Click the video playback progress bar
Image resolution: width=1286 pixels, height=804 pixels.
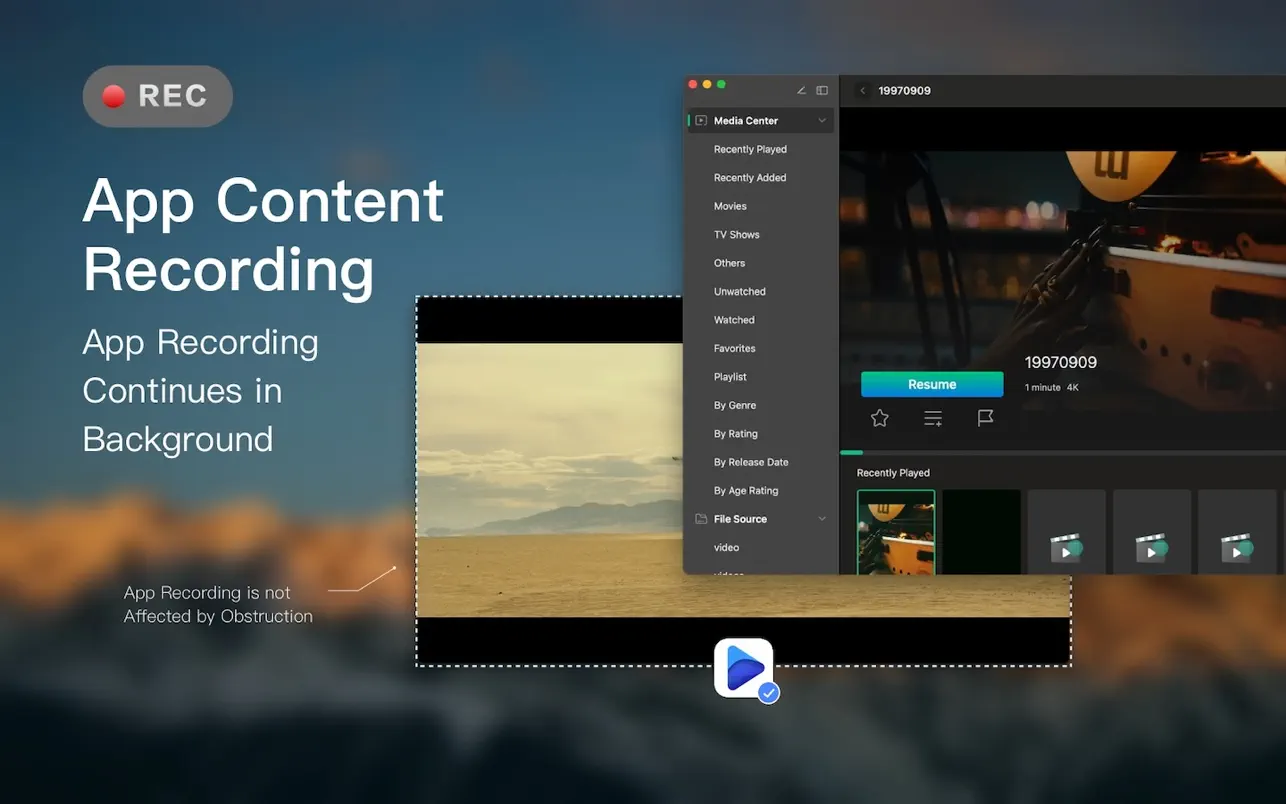1062,453
